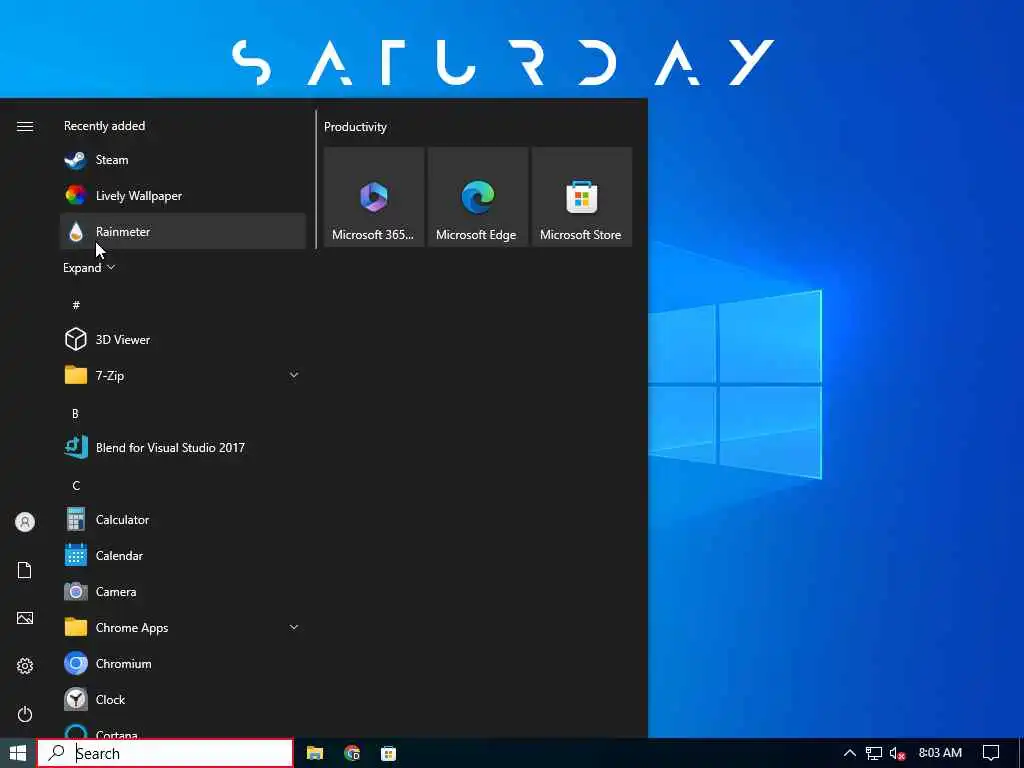Open the notification center icon

click(x=991, y=753)
